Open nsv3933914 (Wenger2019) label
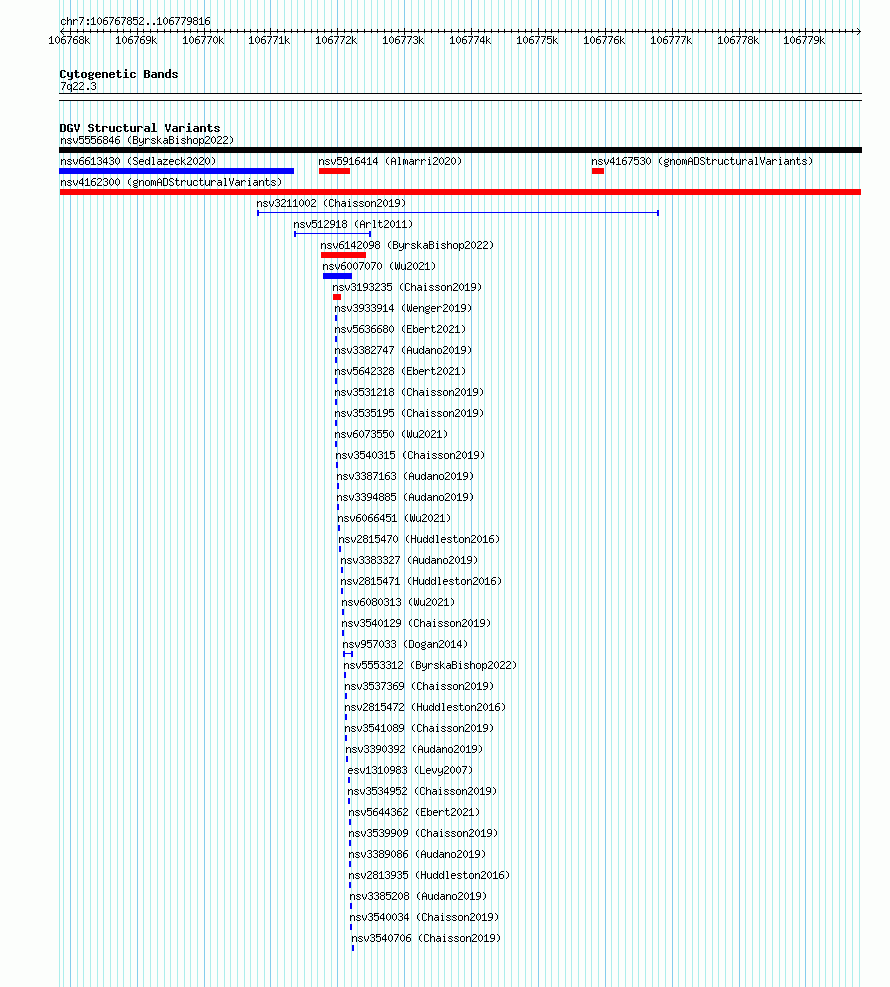Image resolution: width=890 pixels, height=987 pixels. (403, 308)
